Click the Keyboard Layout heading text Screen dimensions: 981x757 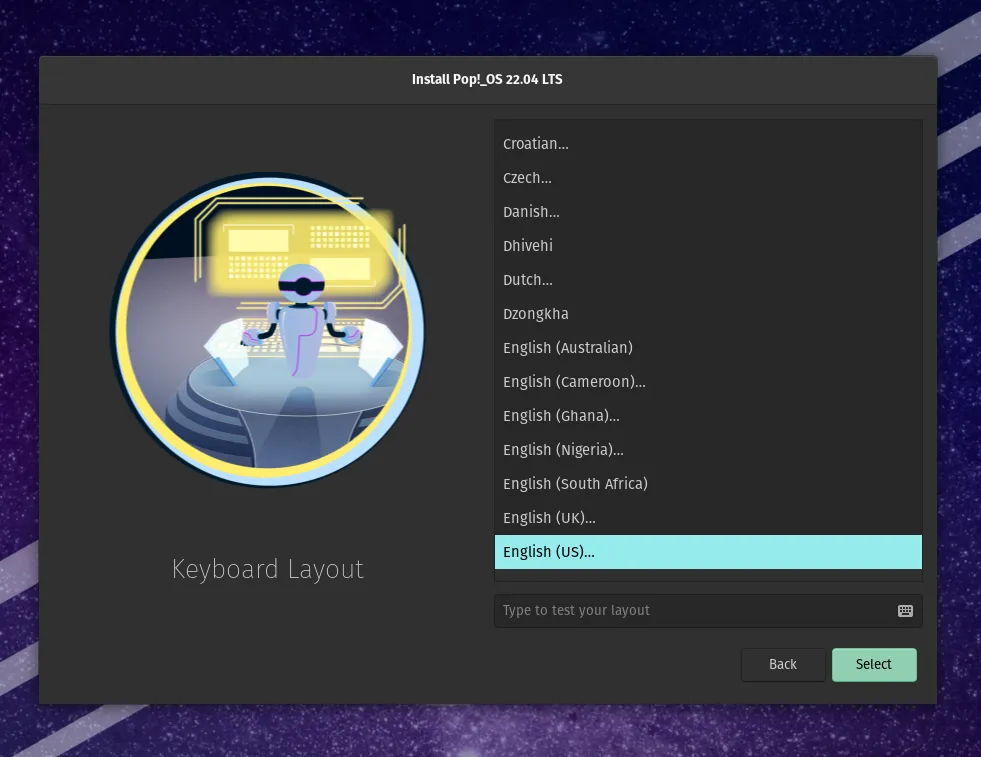[x=267, y=569]
